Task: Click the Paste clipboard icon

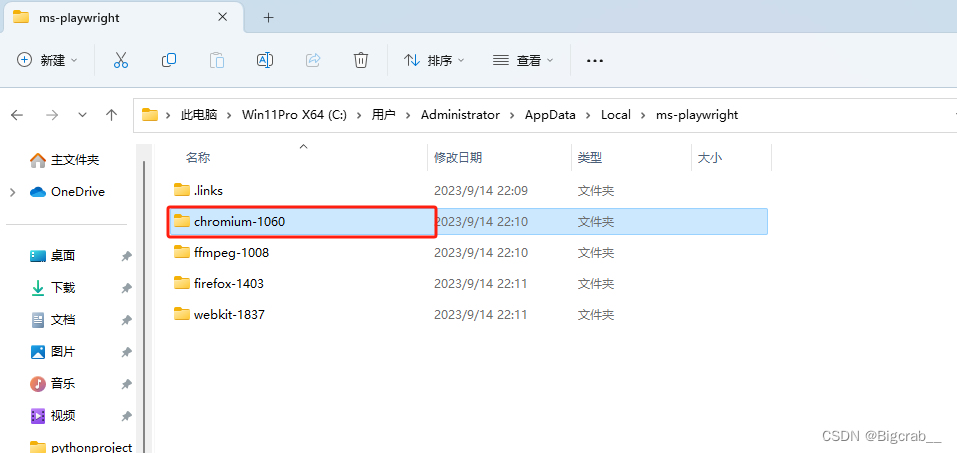Action: pyautogui.click(x=217, y=60)
